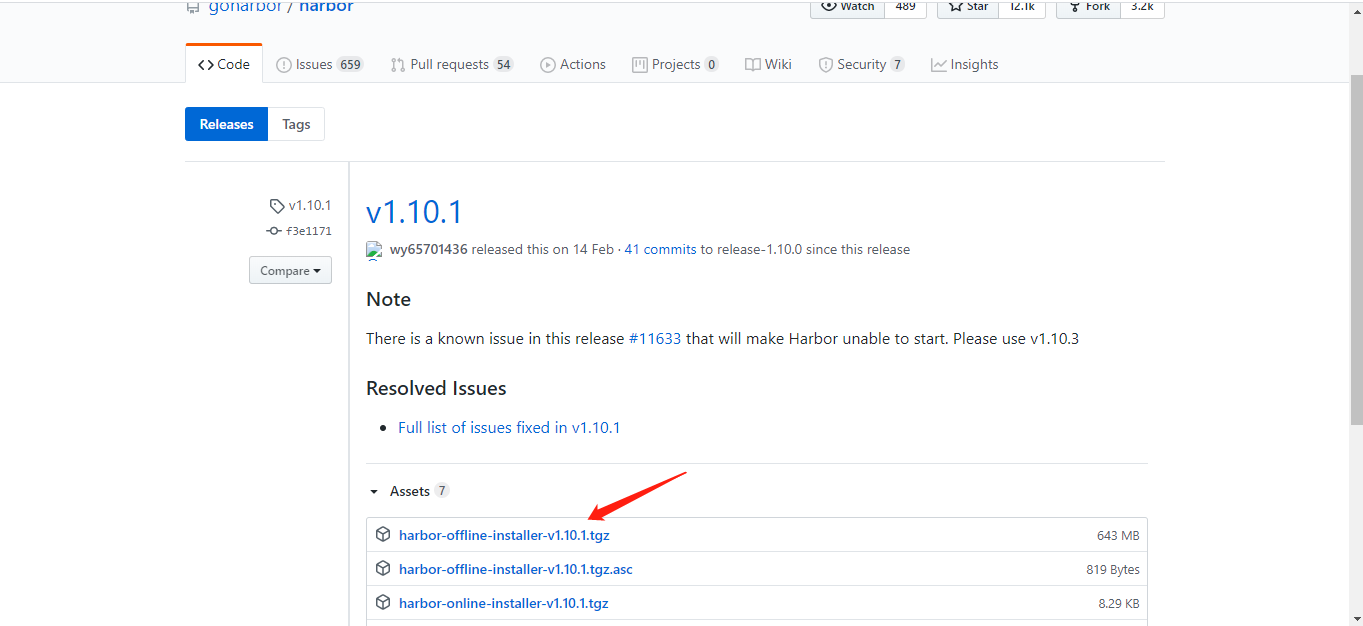Screen dimensions: 1363x626
Task: Open Full list of issues fixed link
Action: (509, 427)
